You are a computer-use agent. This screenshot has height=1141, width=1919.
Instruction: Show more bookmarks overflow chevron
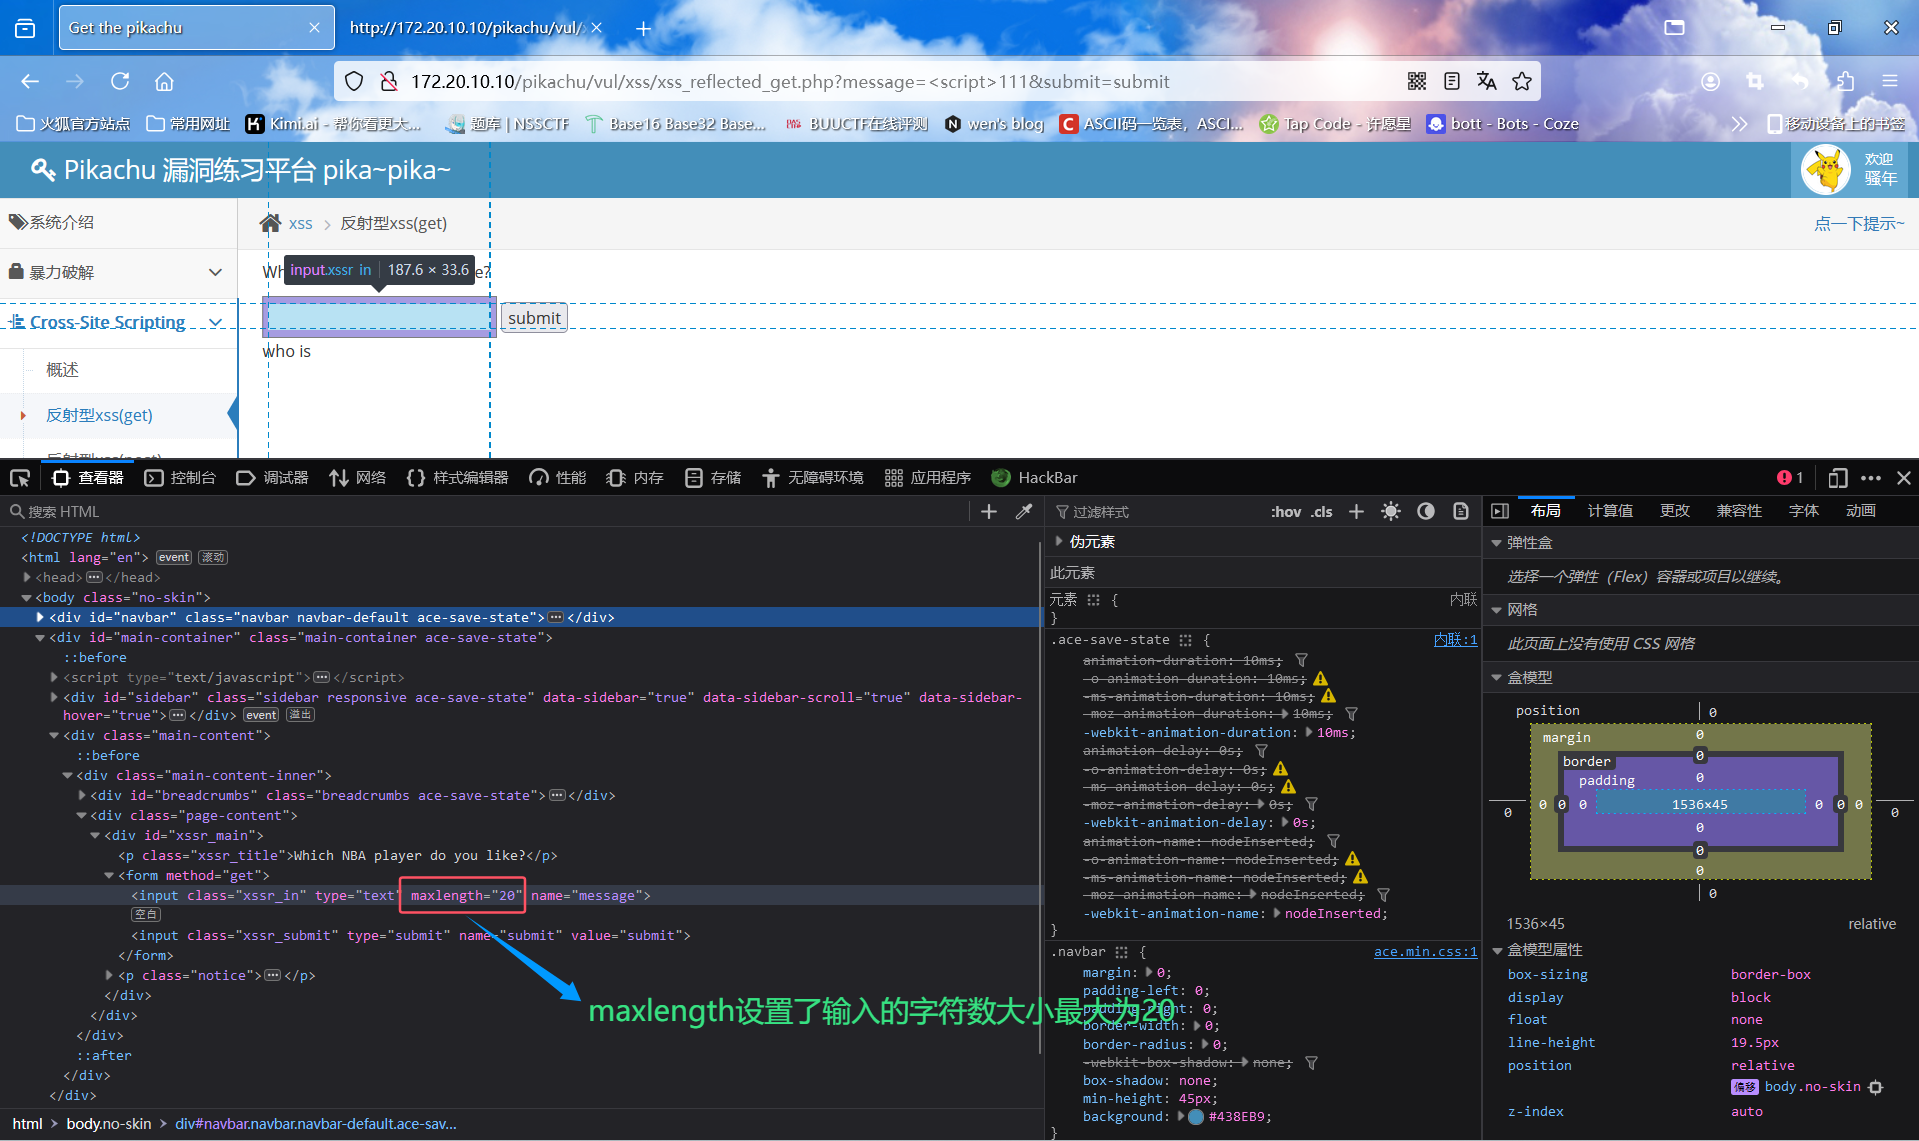[x=1740, y=124]
